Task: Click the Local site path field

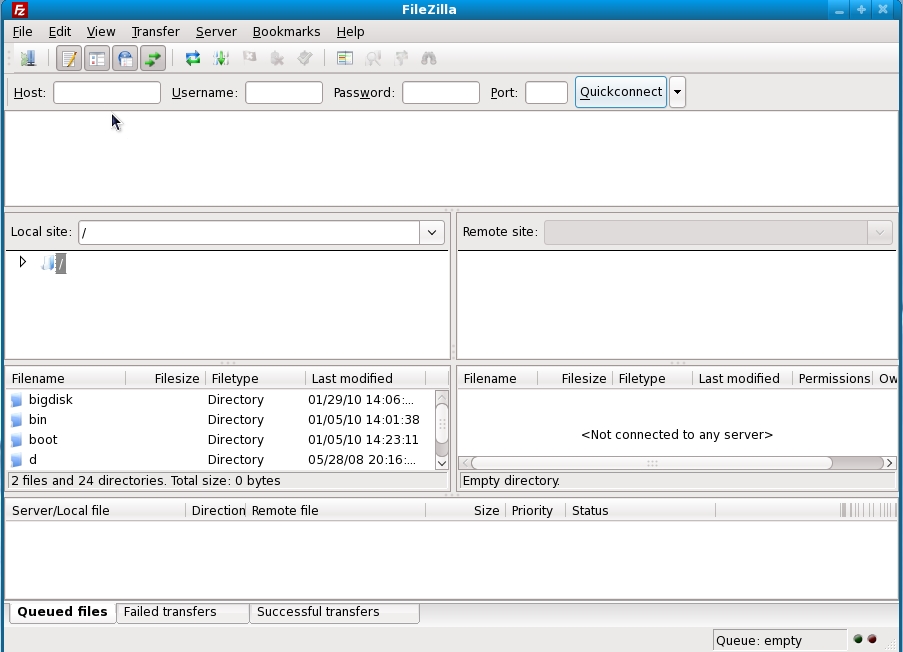Action: click(x=249, y=233)
